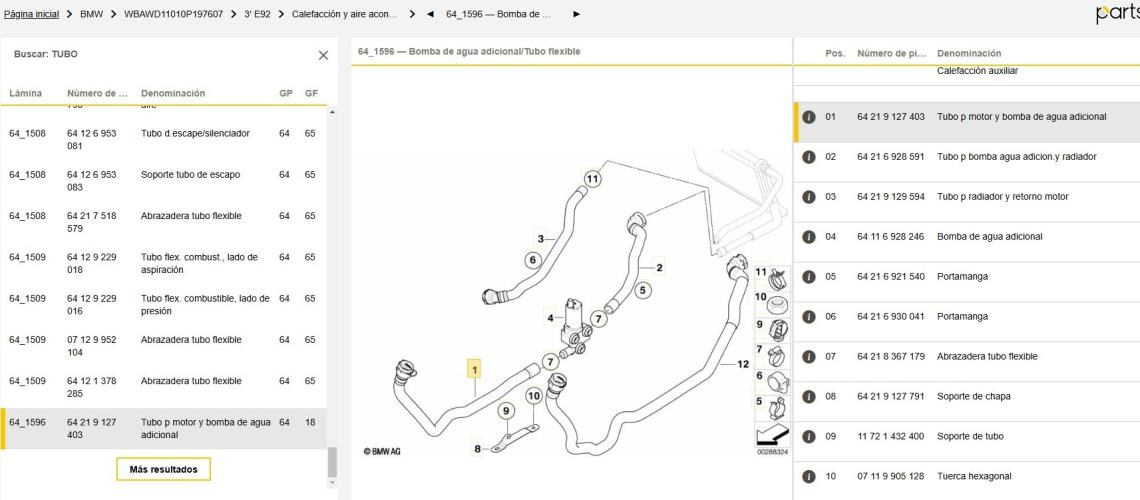This screenshot has height=500, width=1140.
Task: Open BMW breadcrumb
Action: (91, 14)
